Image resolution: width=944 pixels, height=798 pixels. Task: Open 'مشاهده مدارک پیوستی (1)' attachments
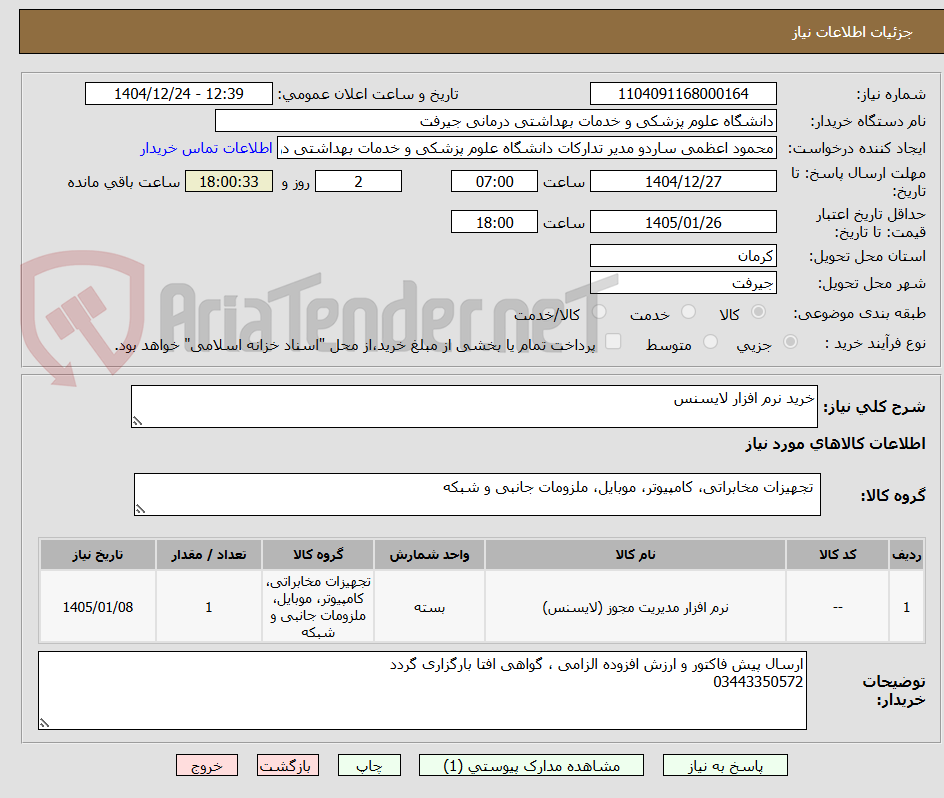[x=531, y=765]
